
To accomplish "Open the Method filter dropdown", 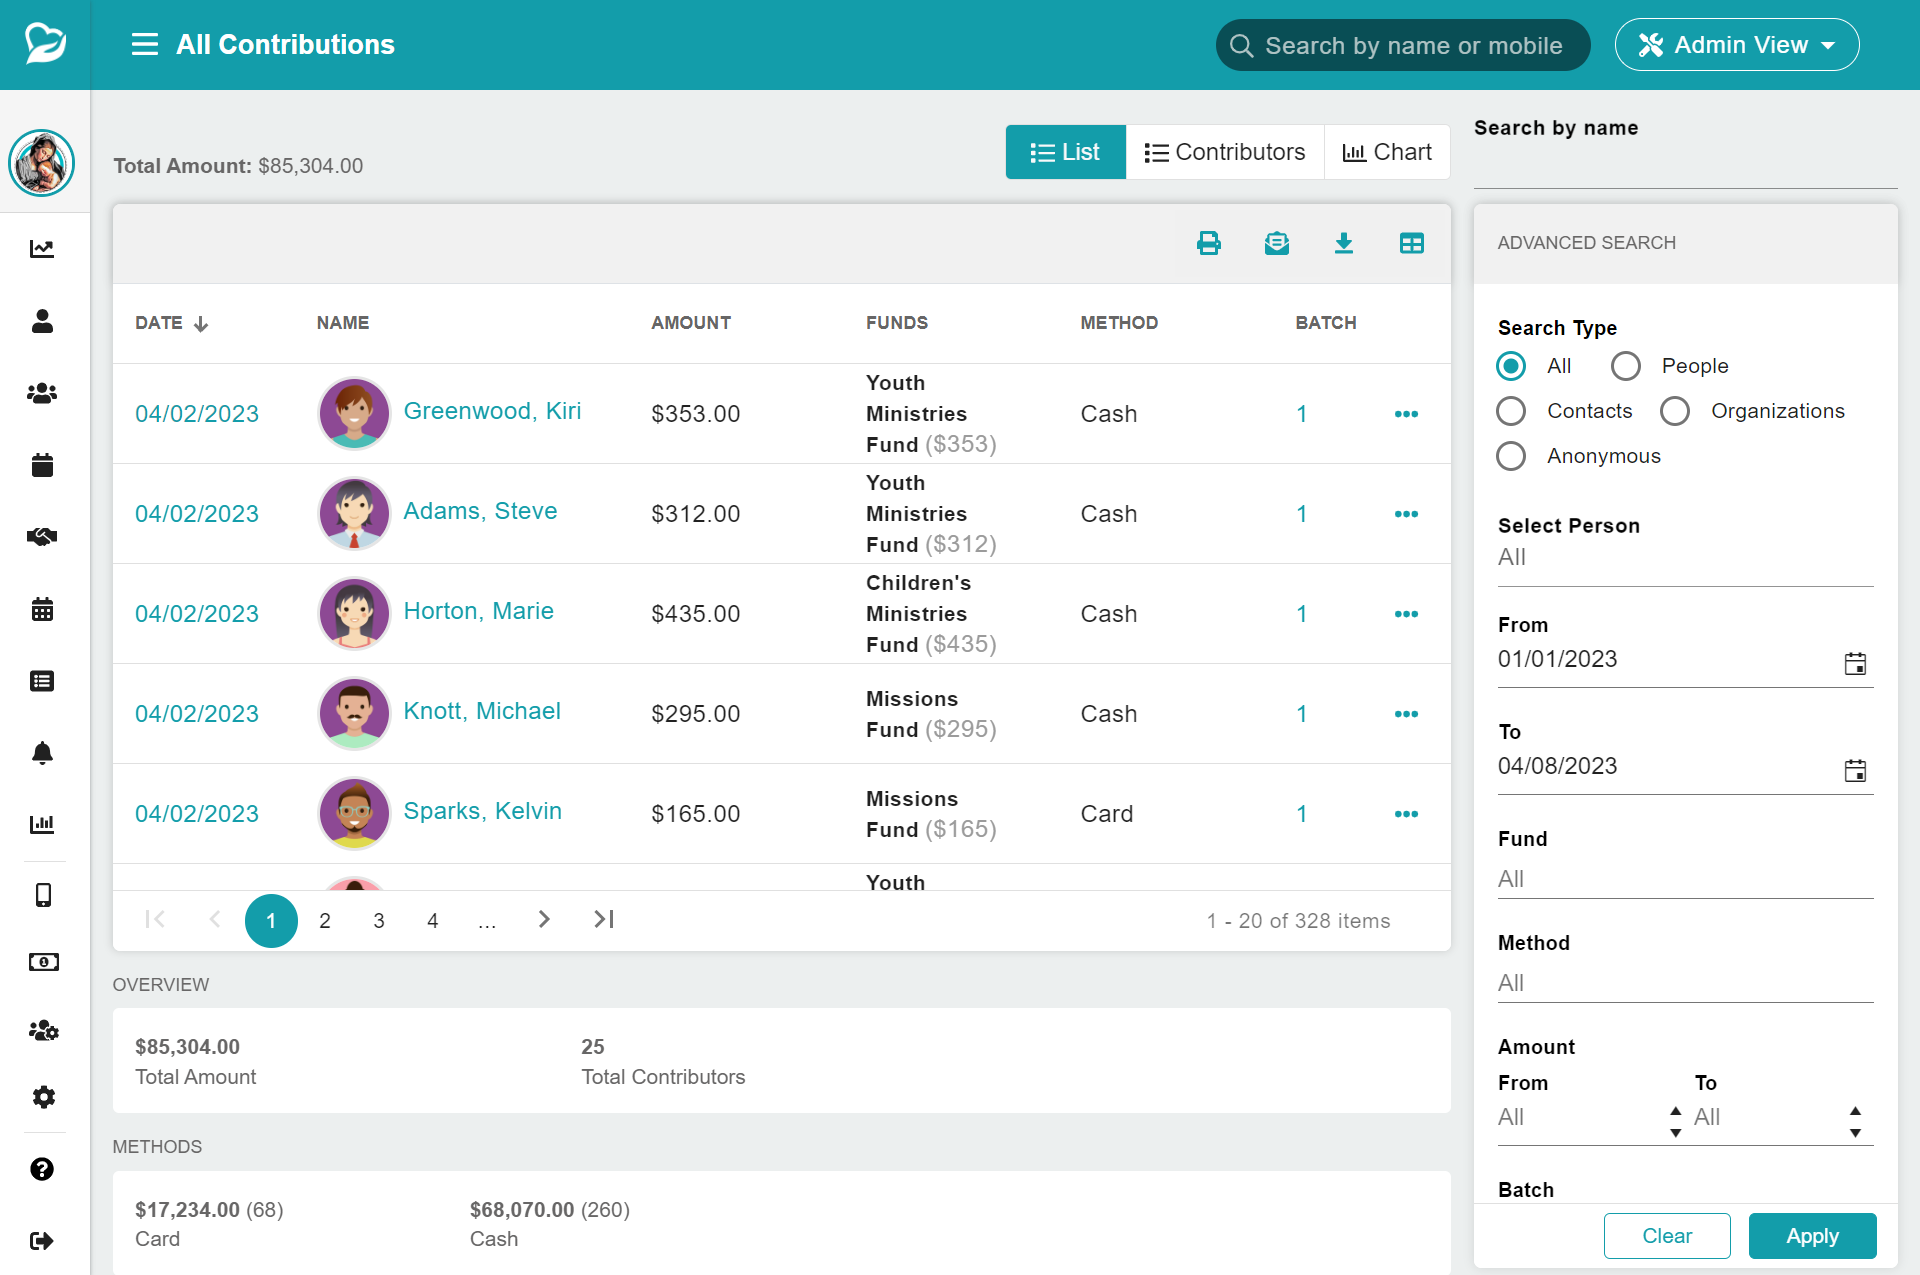I will click(x=1684, y=983).
